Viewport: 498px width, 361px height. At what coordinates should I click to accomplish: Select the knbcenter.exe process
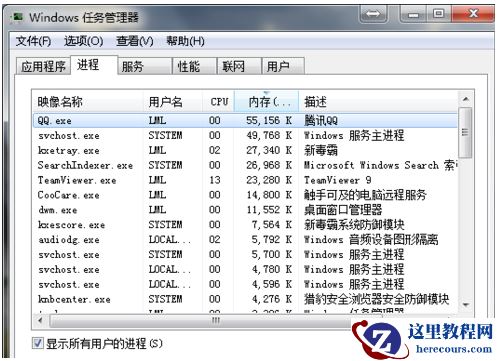245,299
